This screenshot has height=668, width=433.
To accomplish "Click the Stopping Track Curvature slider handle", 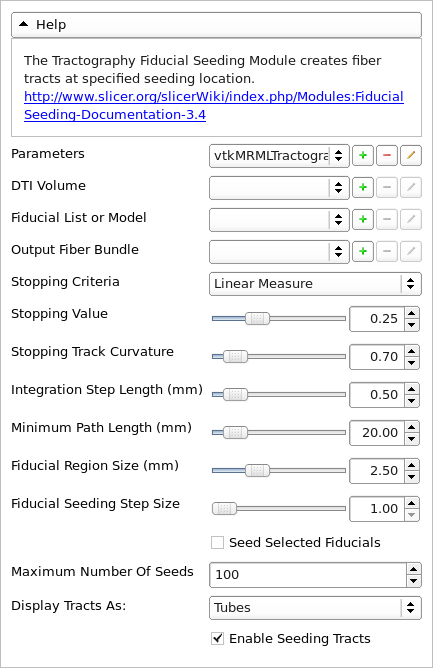I will tap(236, 356).
